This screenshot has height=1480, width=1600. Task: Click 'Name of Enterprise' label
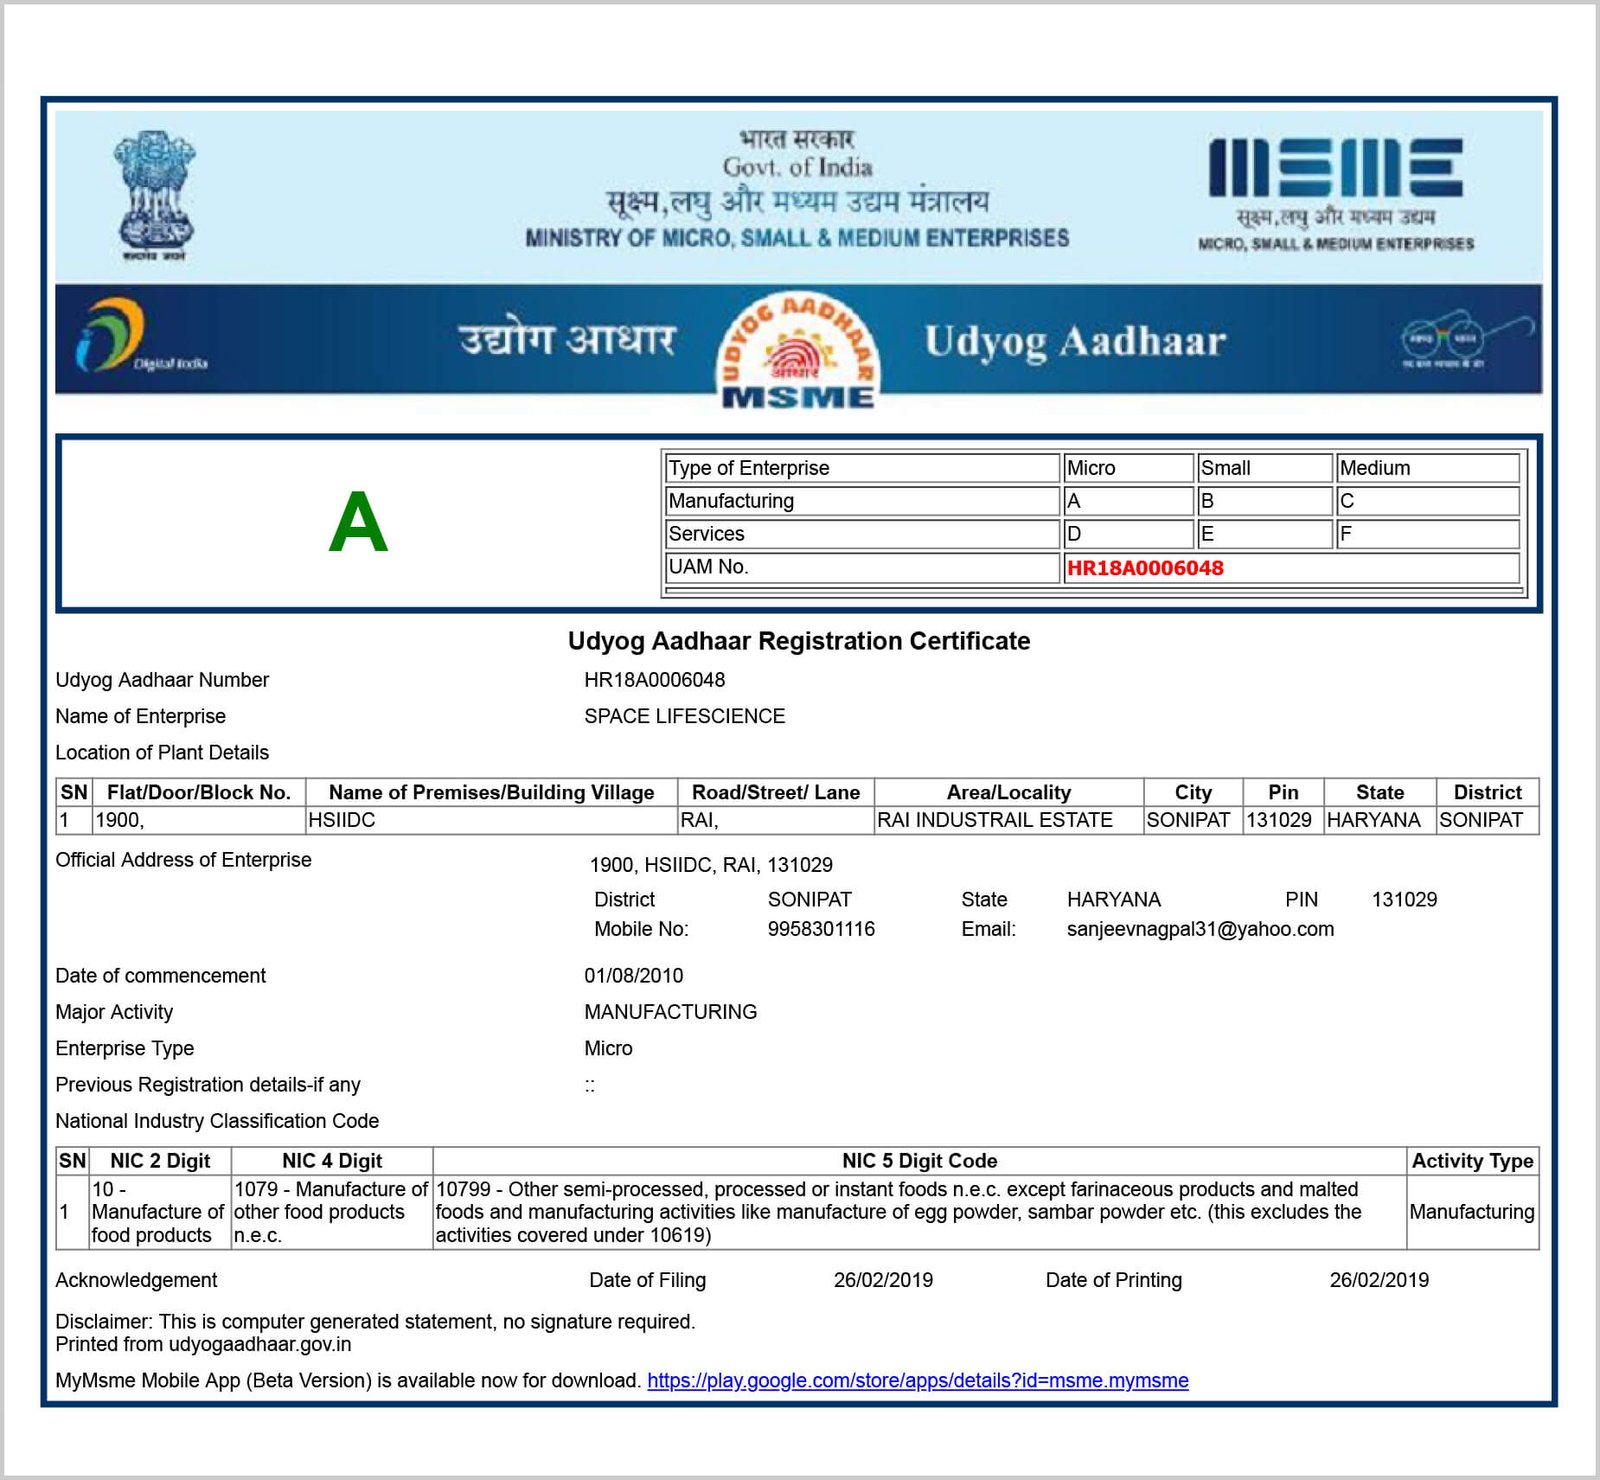coord(140,716)
